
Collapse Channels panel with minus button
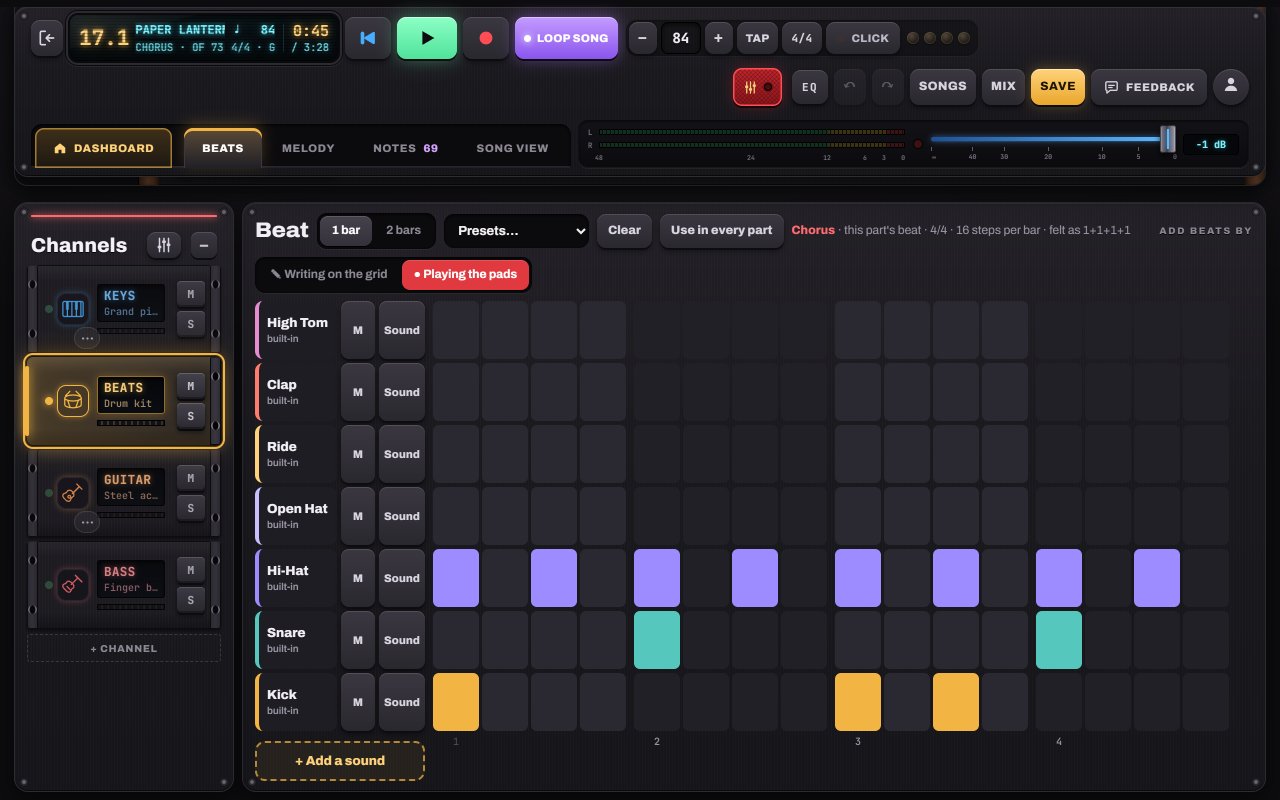tap(203, 245)
